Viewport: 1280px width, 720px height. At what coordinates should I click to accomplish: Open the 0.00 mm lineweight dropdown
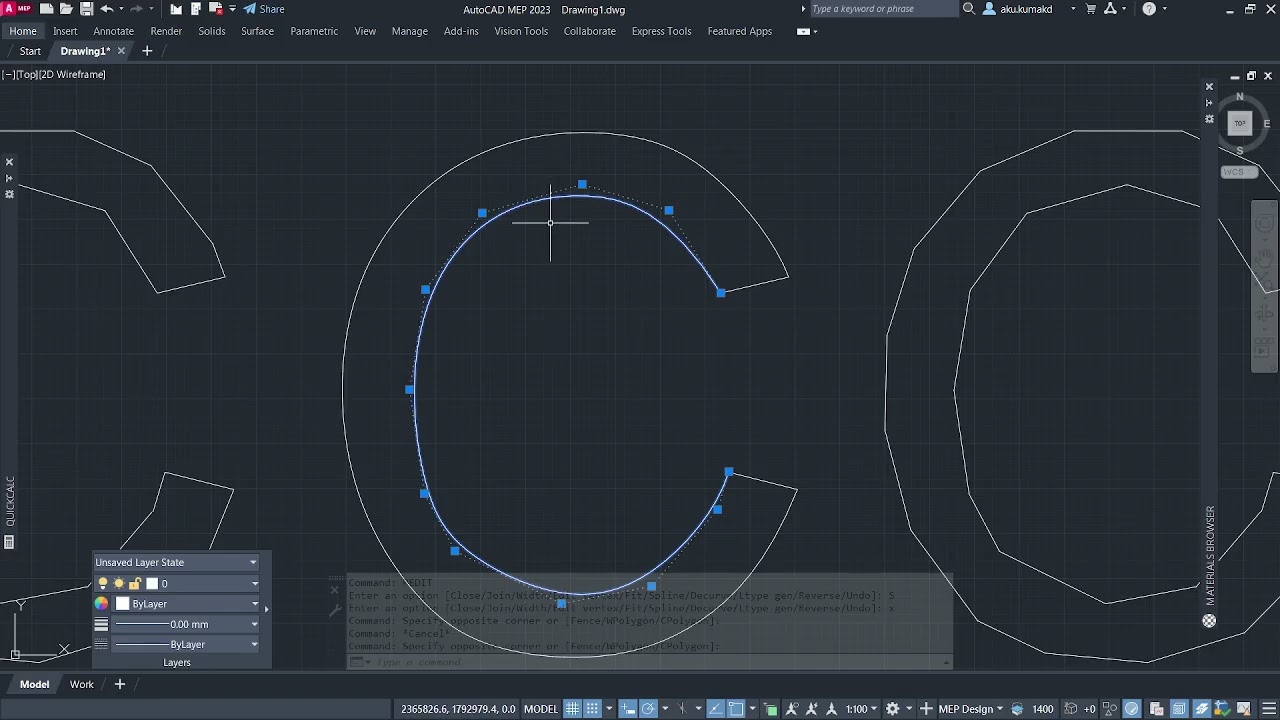[x=187, y=624]
